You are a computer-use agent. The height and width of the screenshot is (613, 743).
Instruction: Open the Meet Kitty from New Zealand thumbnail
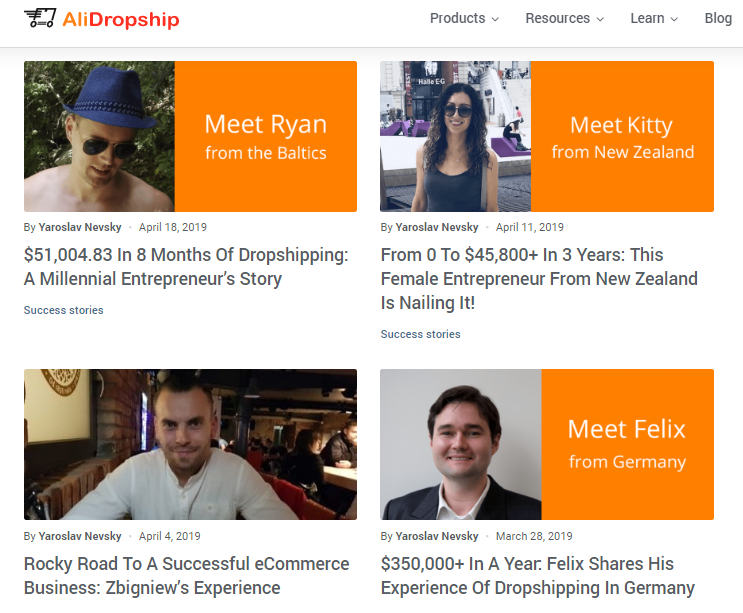tap(547, 136)
